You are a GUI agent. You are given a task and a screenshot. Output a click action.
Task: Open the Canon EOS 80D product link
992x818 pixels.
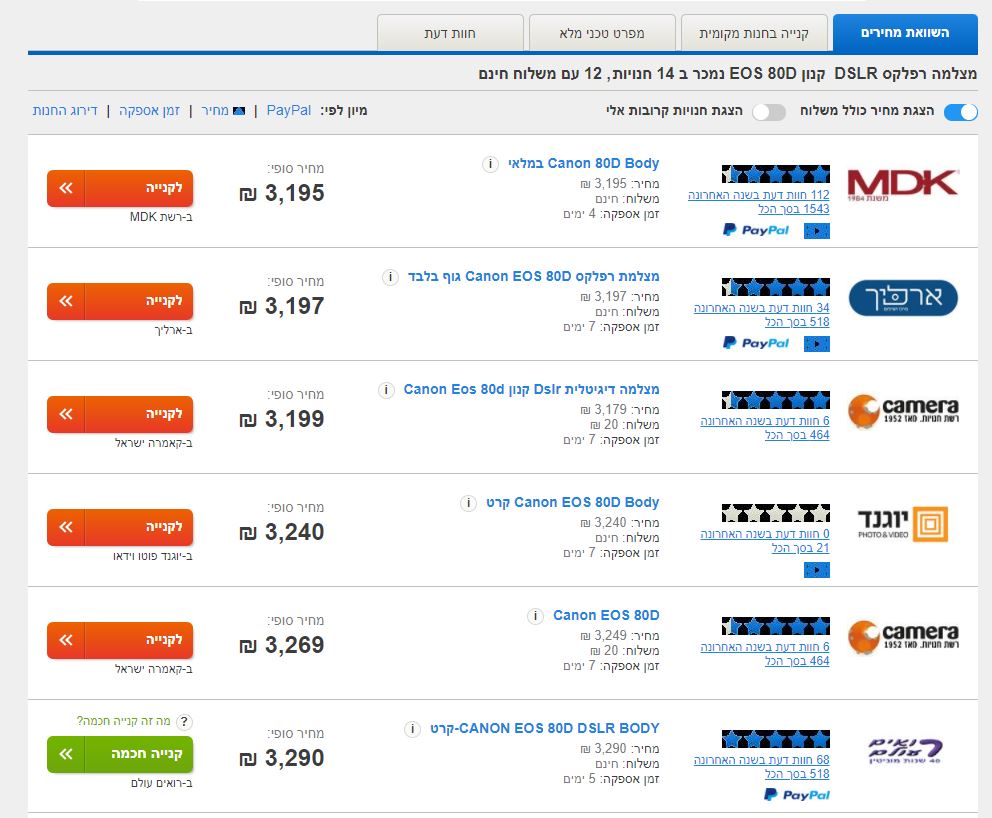(606, 615)
